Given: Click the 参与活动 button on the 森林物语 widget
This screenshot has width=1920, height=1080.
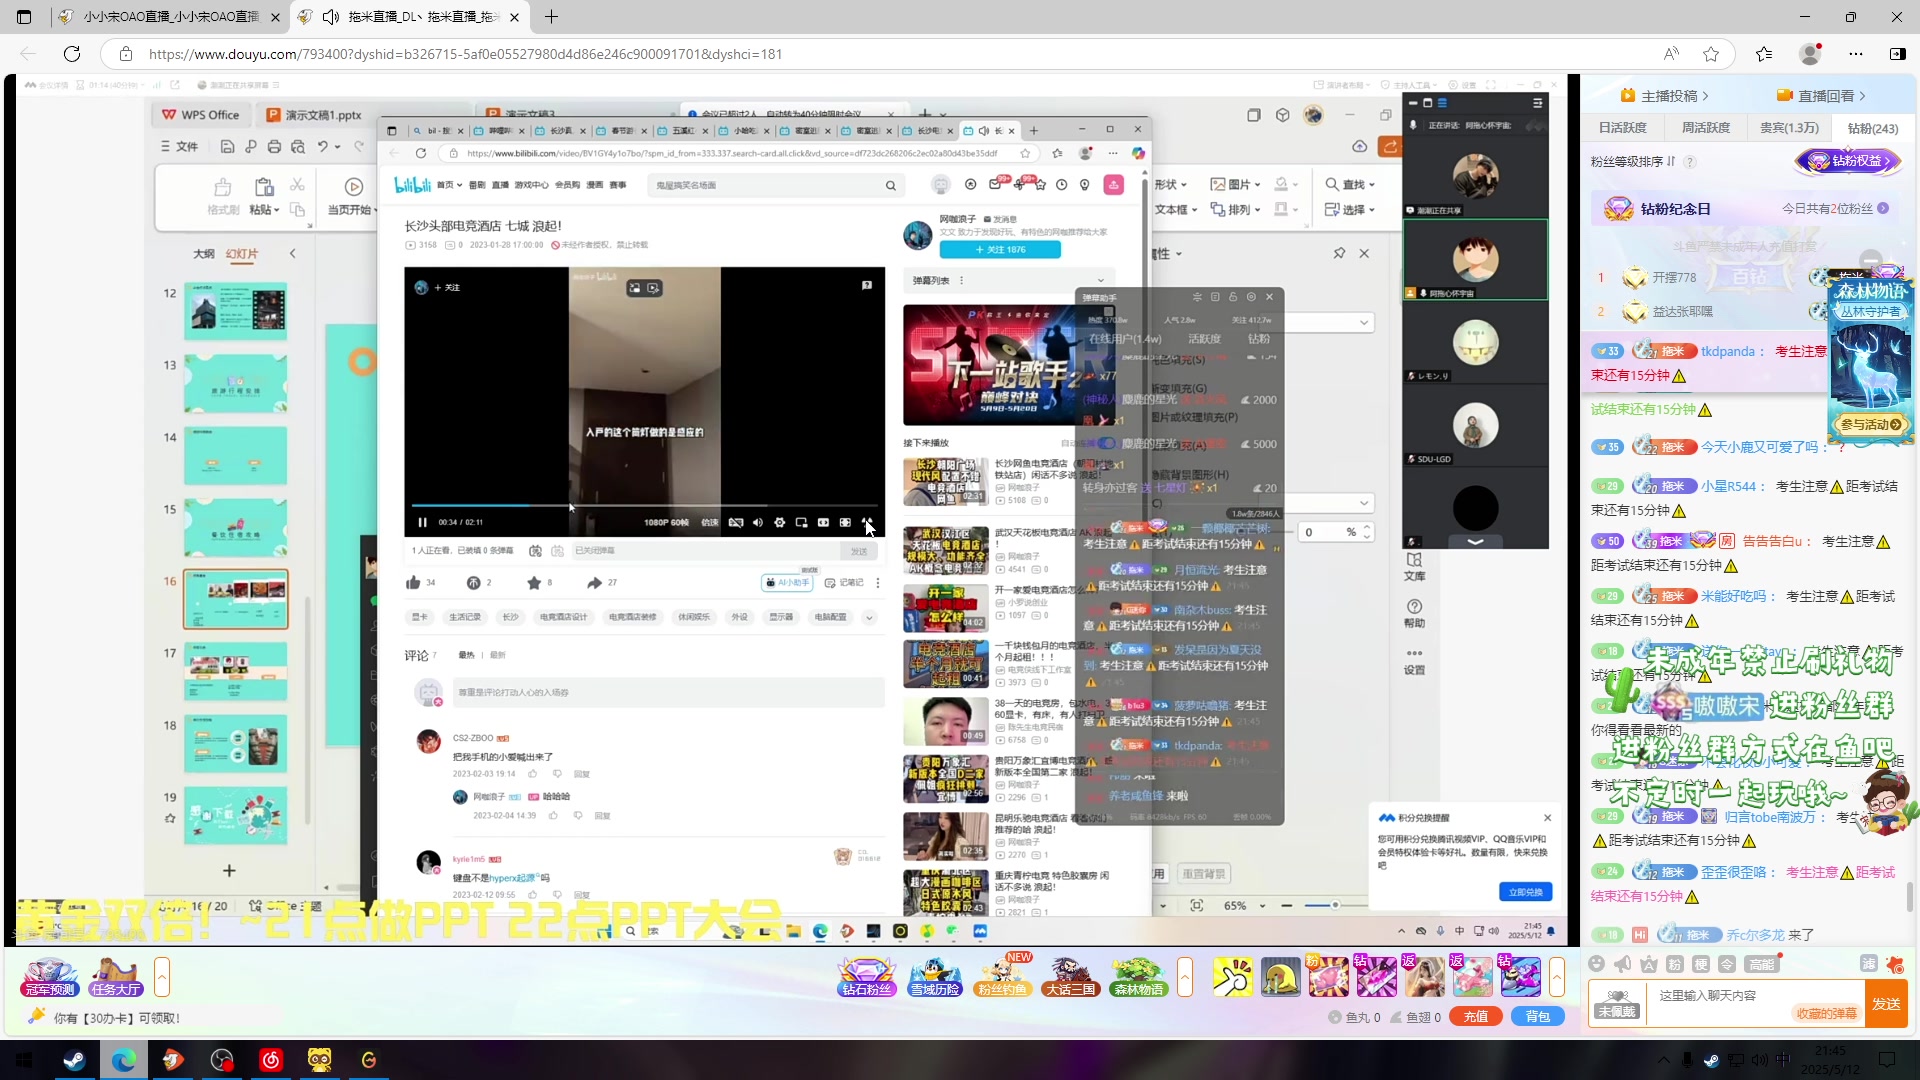Looking at the screenshot, I should tap(1870, 425).
